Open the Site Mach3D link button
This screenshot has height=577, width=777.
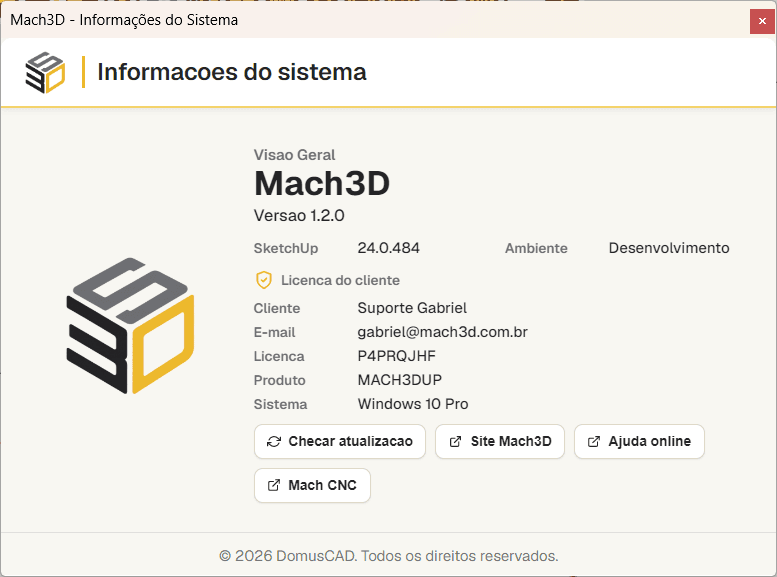[x=500, y=441]
